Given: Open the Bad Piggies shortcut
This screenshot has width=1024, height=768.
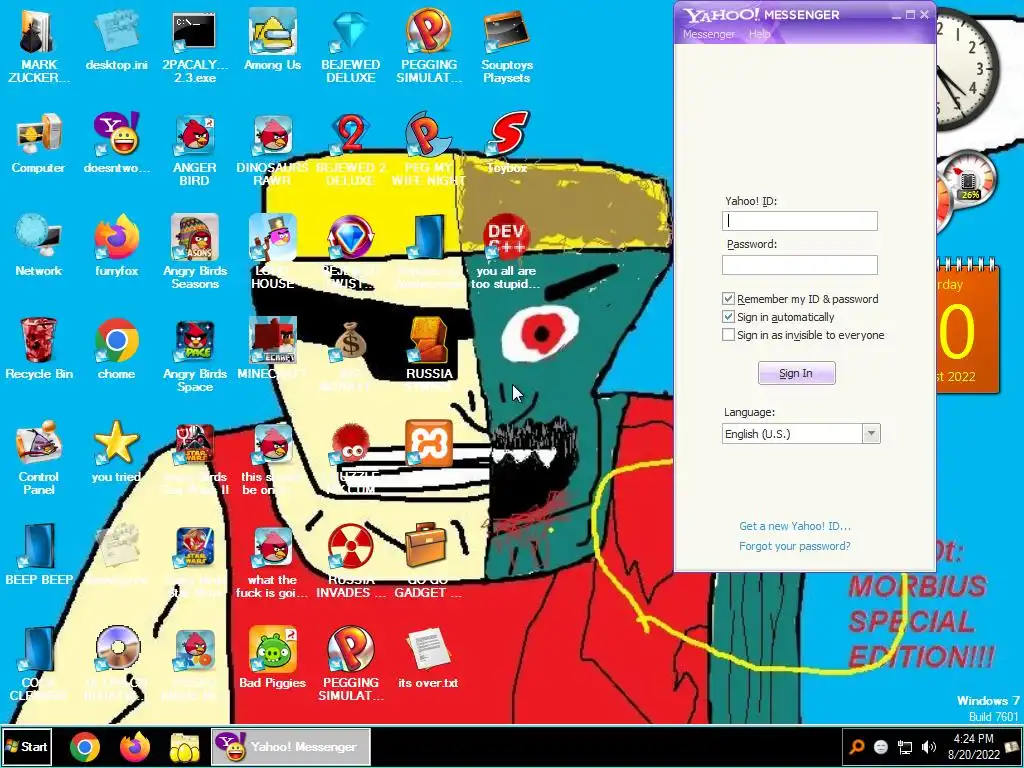Looking at the screenshot, I should pos(272,656).
